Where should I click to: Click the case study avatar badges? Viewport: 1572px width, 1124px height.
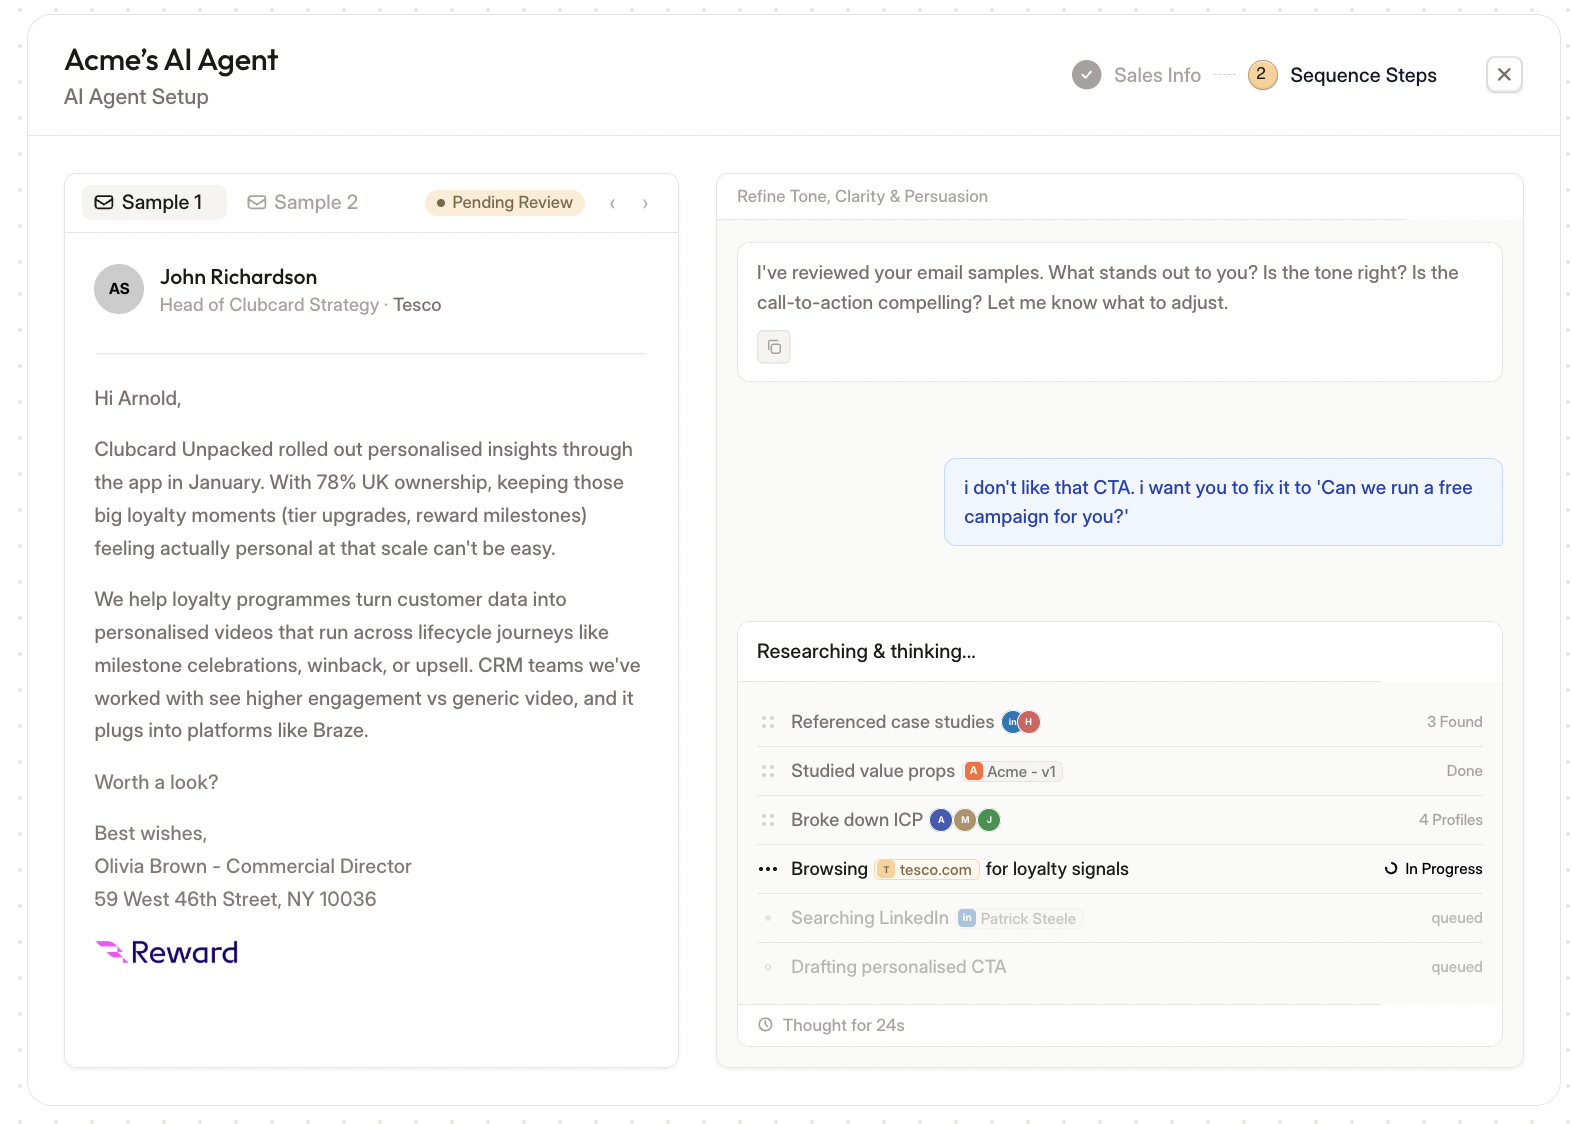coord(1021,722)
